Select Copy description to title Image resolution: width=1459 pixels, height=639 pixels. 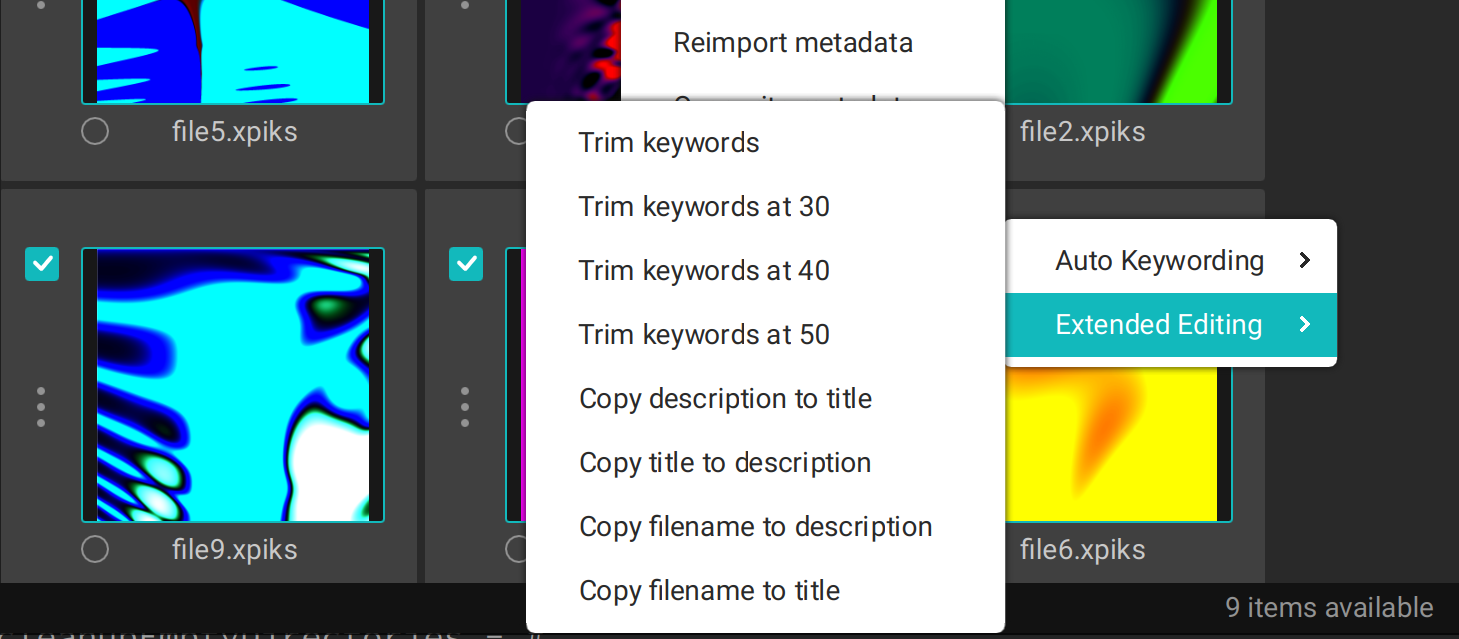725,398
